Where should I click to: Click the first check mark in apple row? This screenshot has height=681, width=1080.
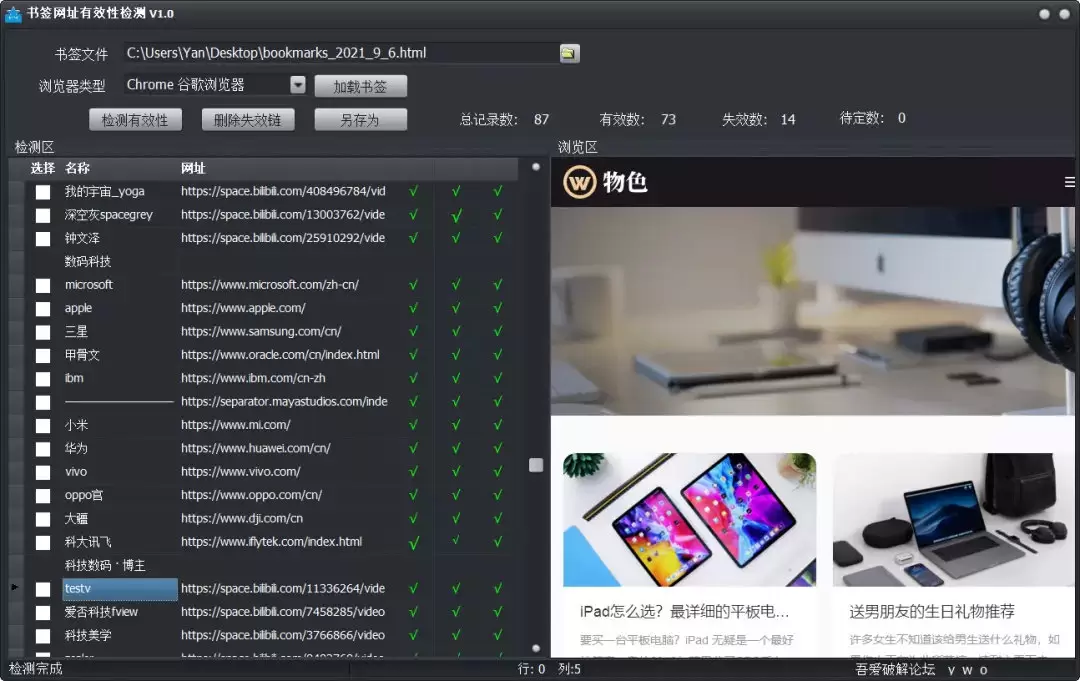[413, 308]
